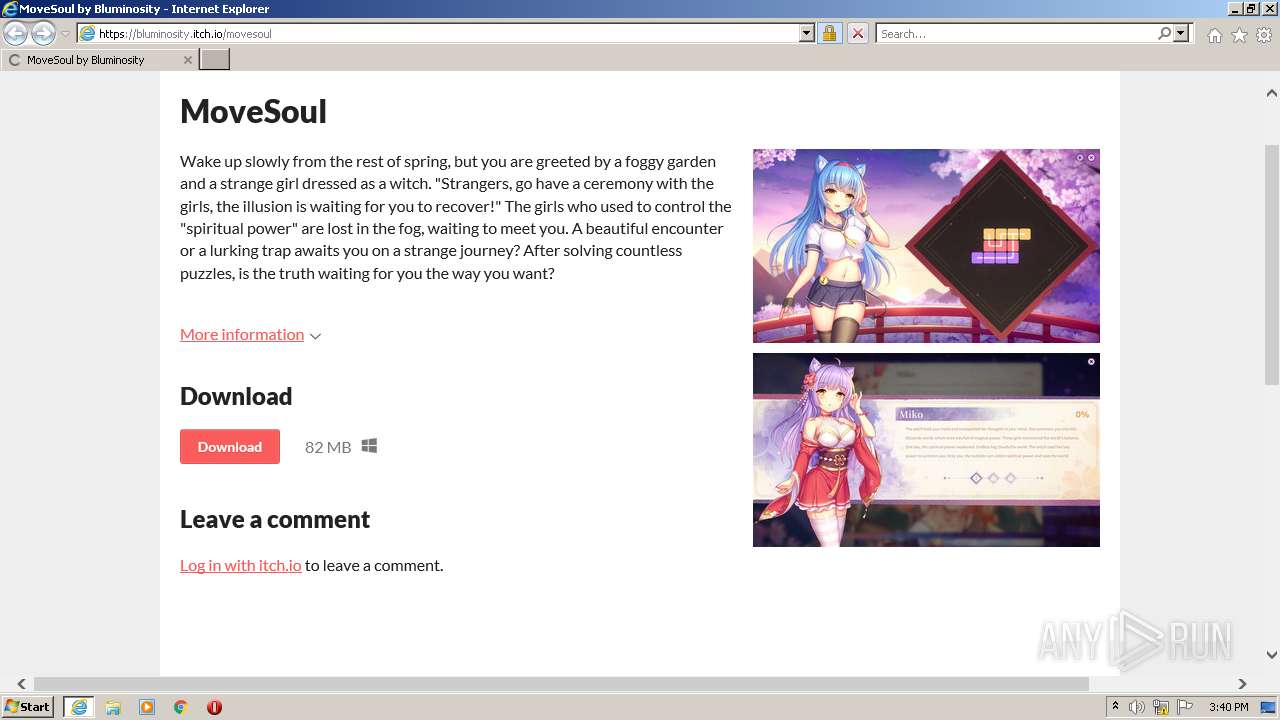Viewport: 1280px width, 720px height.
Task: Click the red Download button
Action: point(230,447)
